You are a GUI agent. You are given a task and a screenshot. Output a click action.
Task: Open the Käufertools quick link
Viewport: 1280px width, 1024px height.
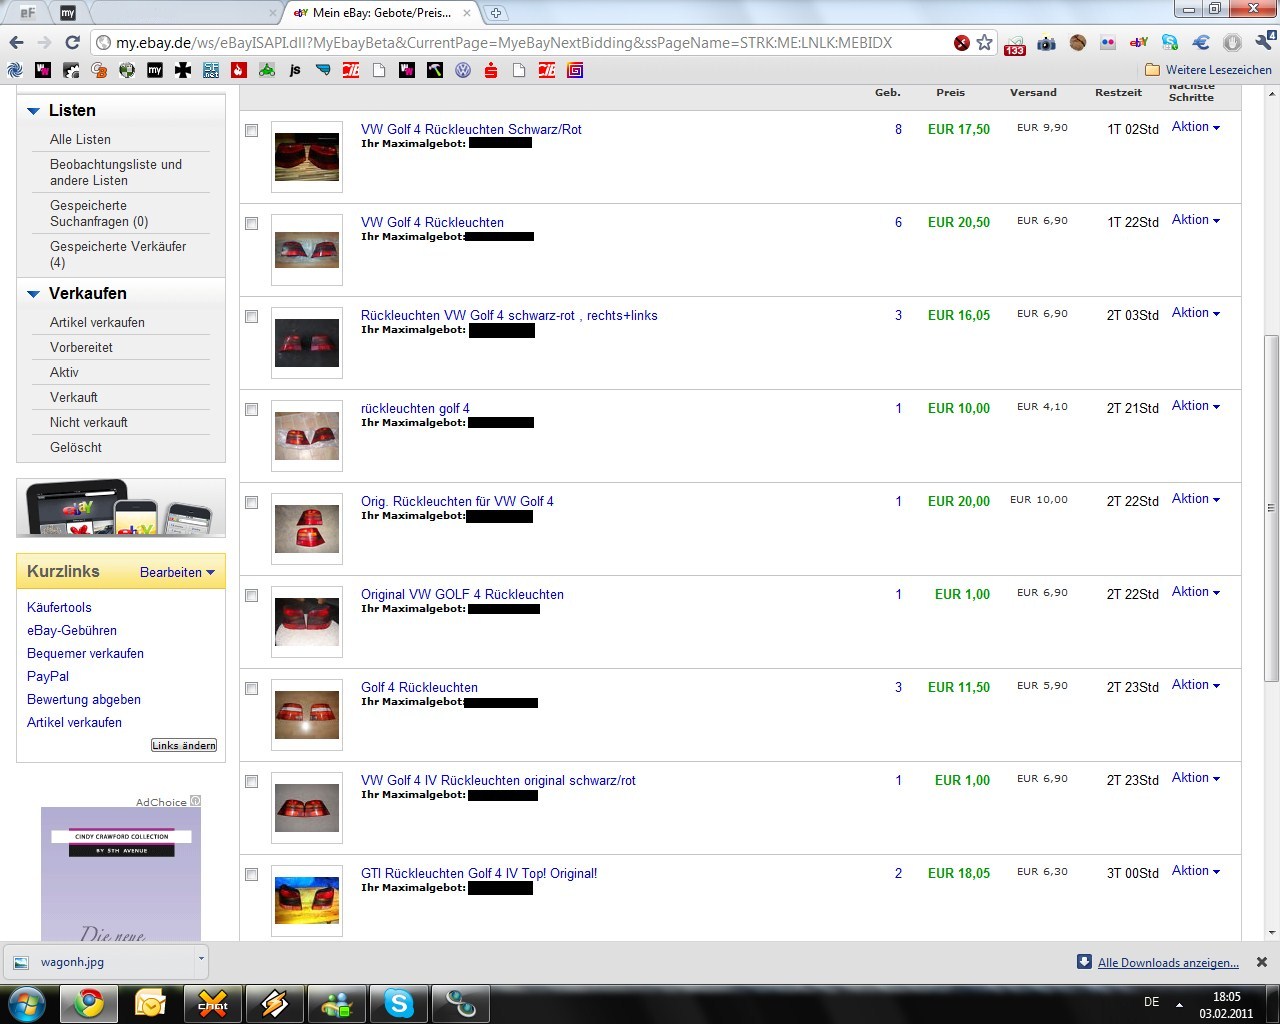click(59, 608)
